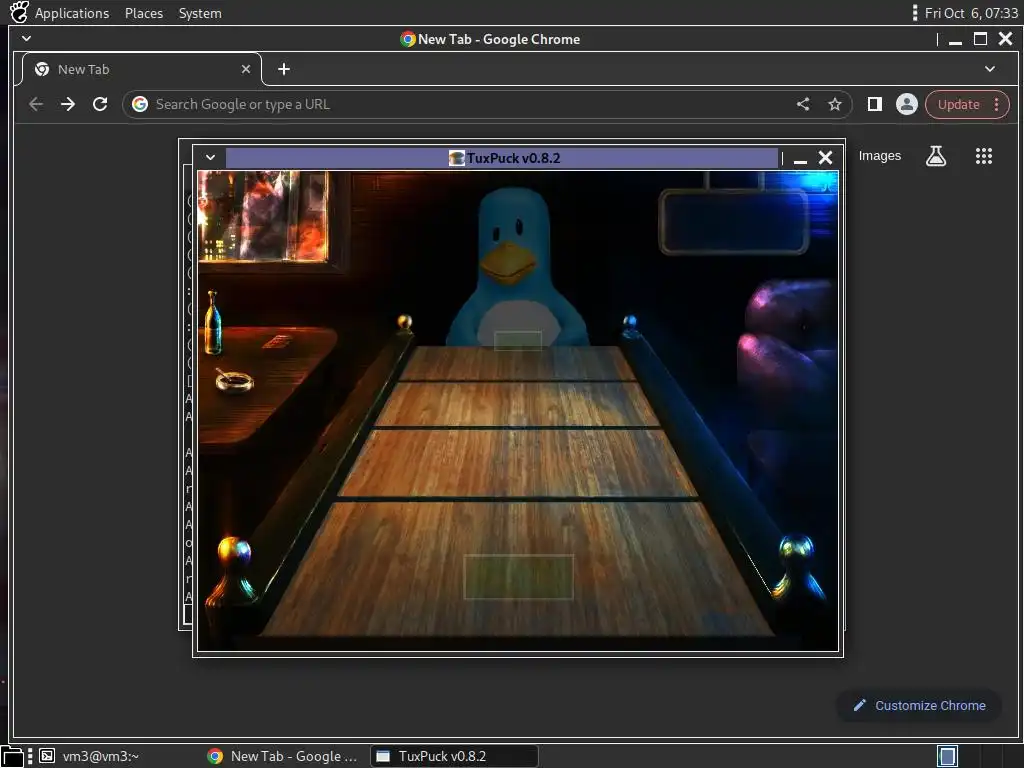The height and width of the screenshot is (768, 1024).
Task: Click the show desktop icon in bottom panel
Action: click(x=12, y=756)
